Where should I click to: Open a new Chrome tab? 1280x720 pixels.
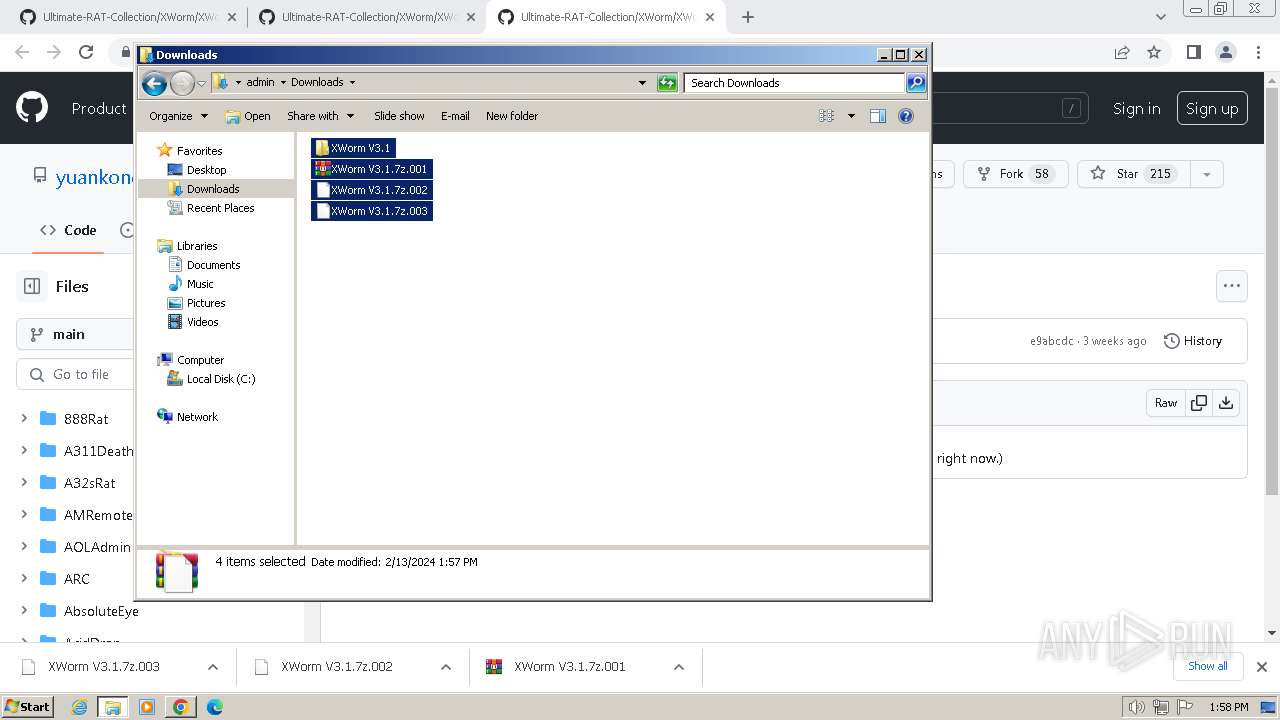(747, 17)
